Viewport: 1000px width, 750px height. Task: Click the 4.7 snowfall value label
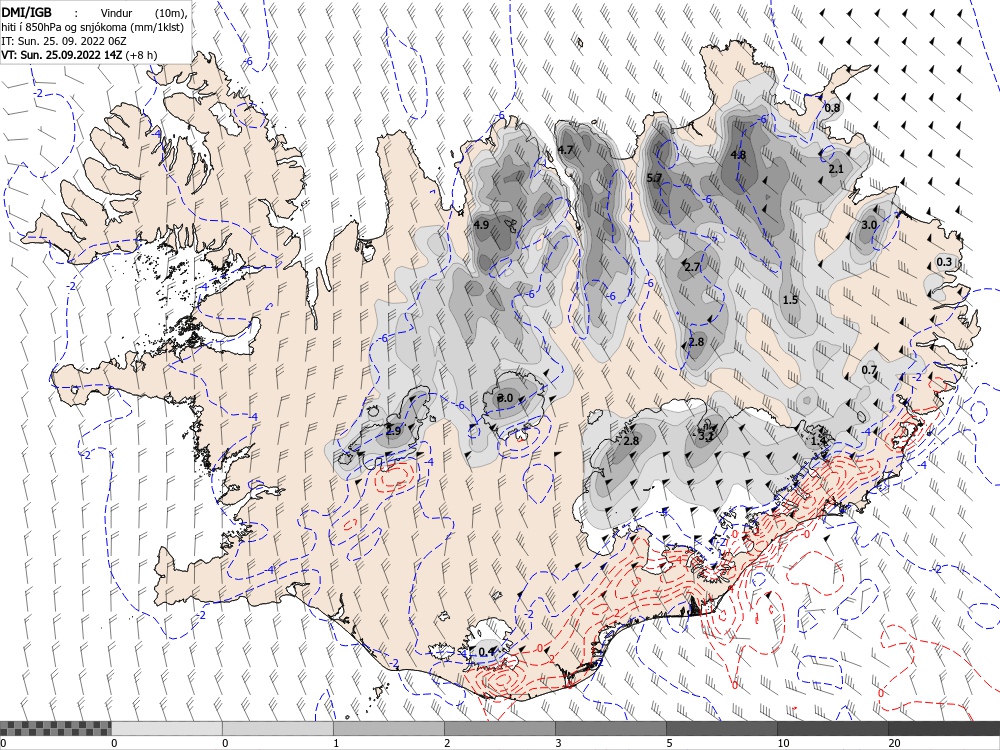click(565, 150)
